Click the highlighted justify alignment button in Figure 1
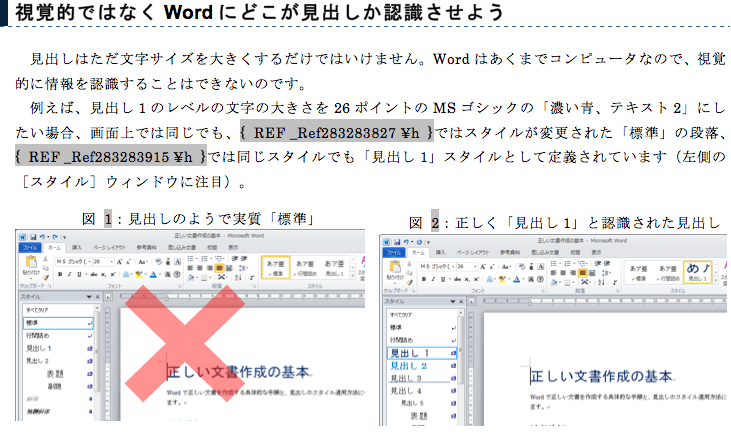Viewport: 731px width, 446px height. (219, 268)
